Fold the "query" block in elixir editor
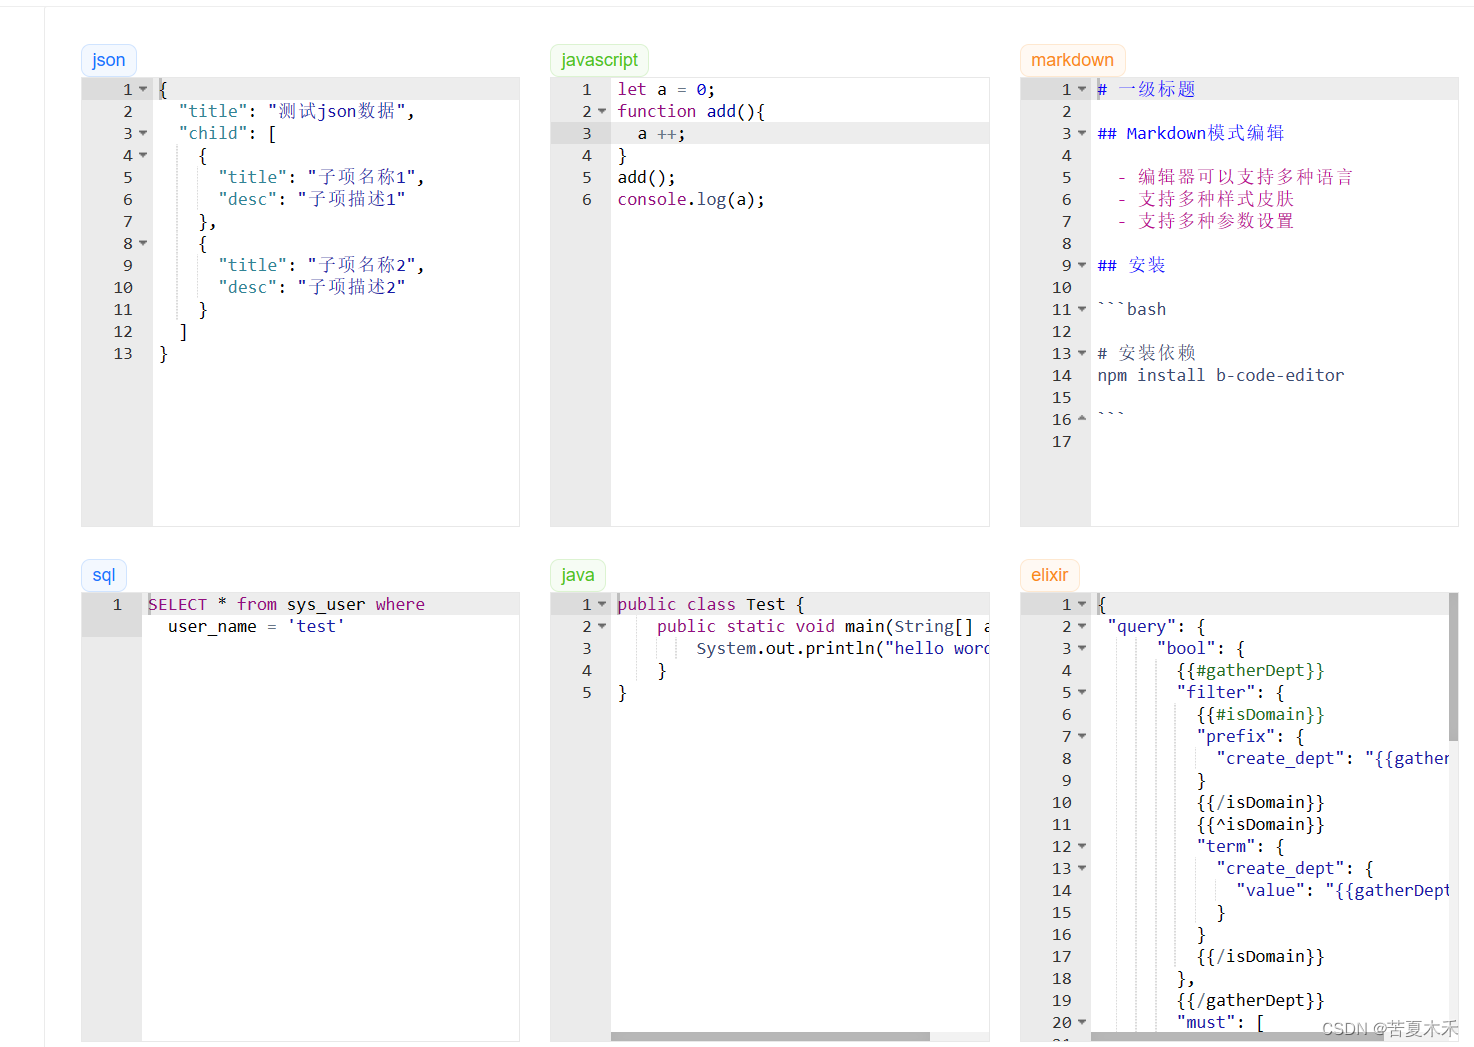This screenshot has width=1474, height=1047. (1082, 626)
